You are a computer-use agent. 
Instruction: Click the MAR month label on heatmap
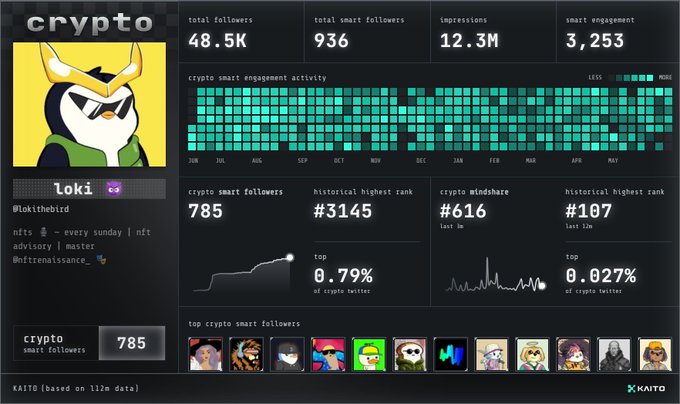530,160
